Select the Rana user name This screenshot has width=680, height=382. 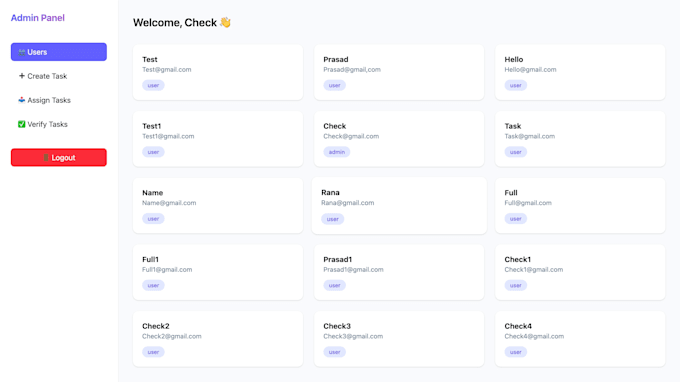[x=330, y=193]
